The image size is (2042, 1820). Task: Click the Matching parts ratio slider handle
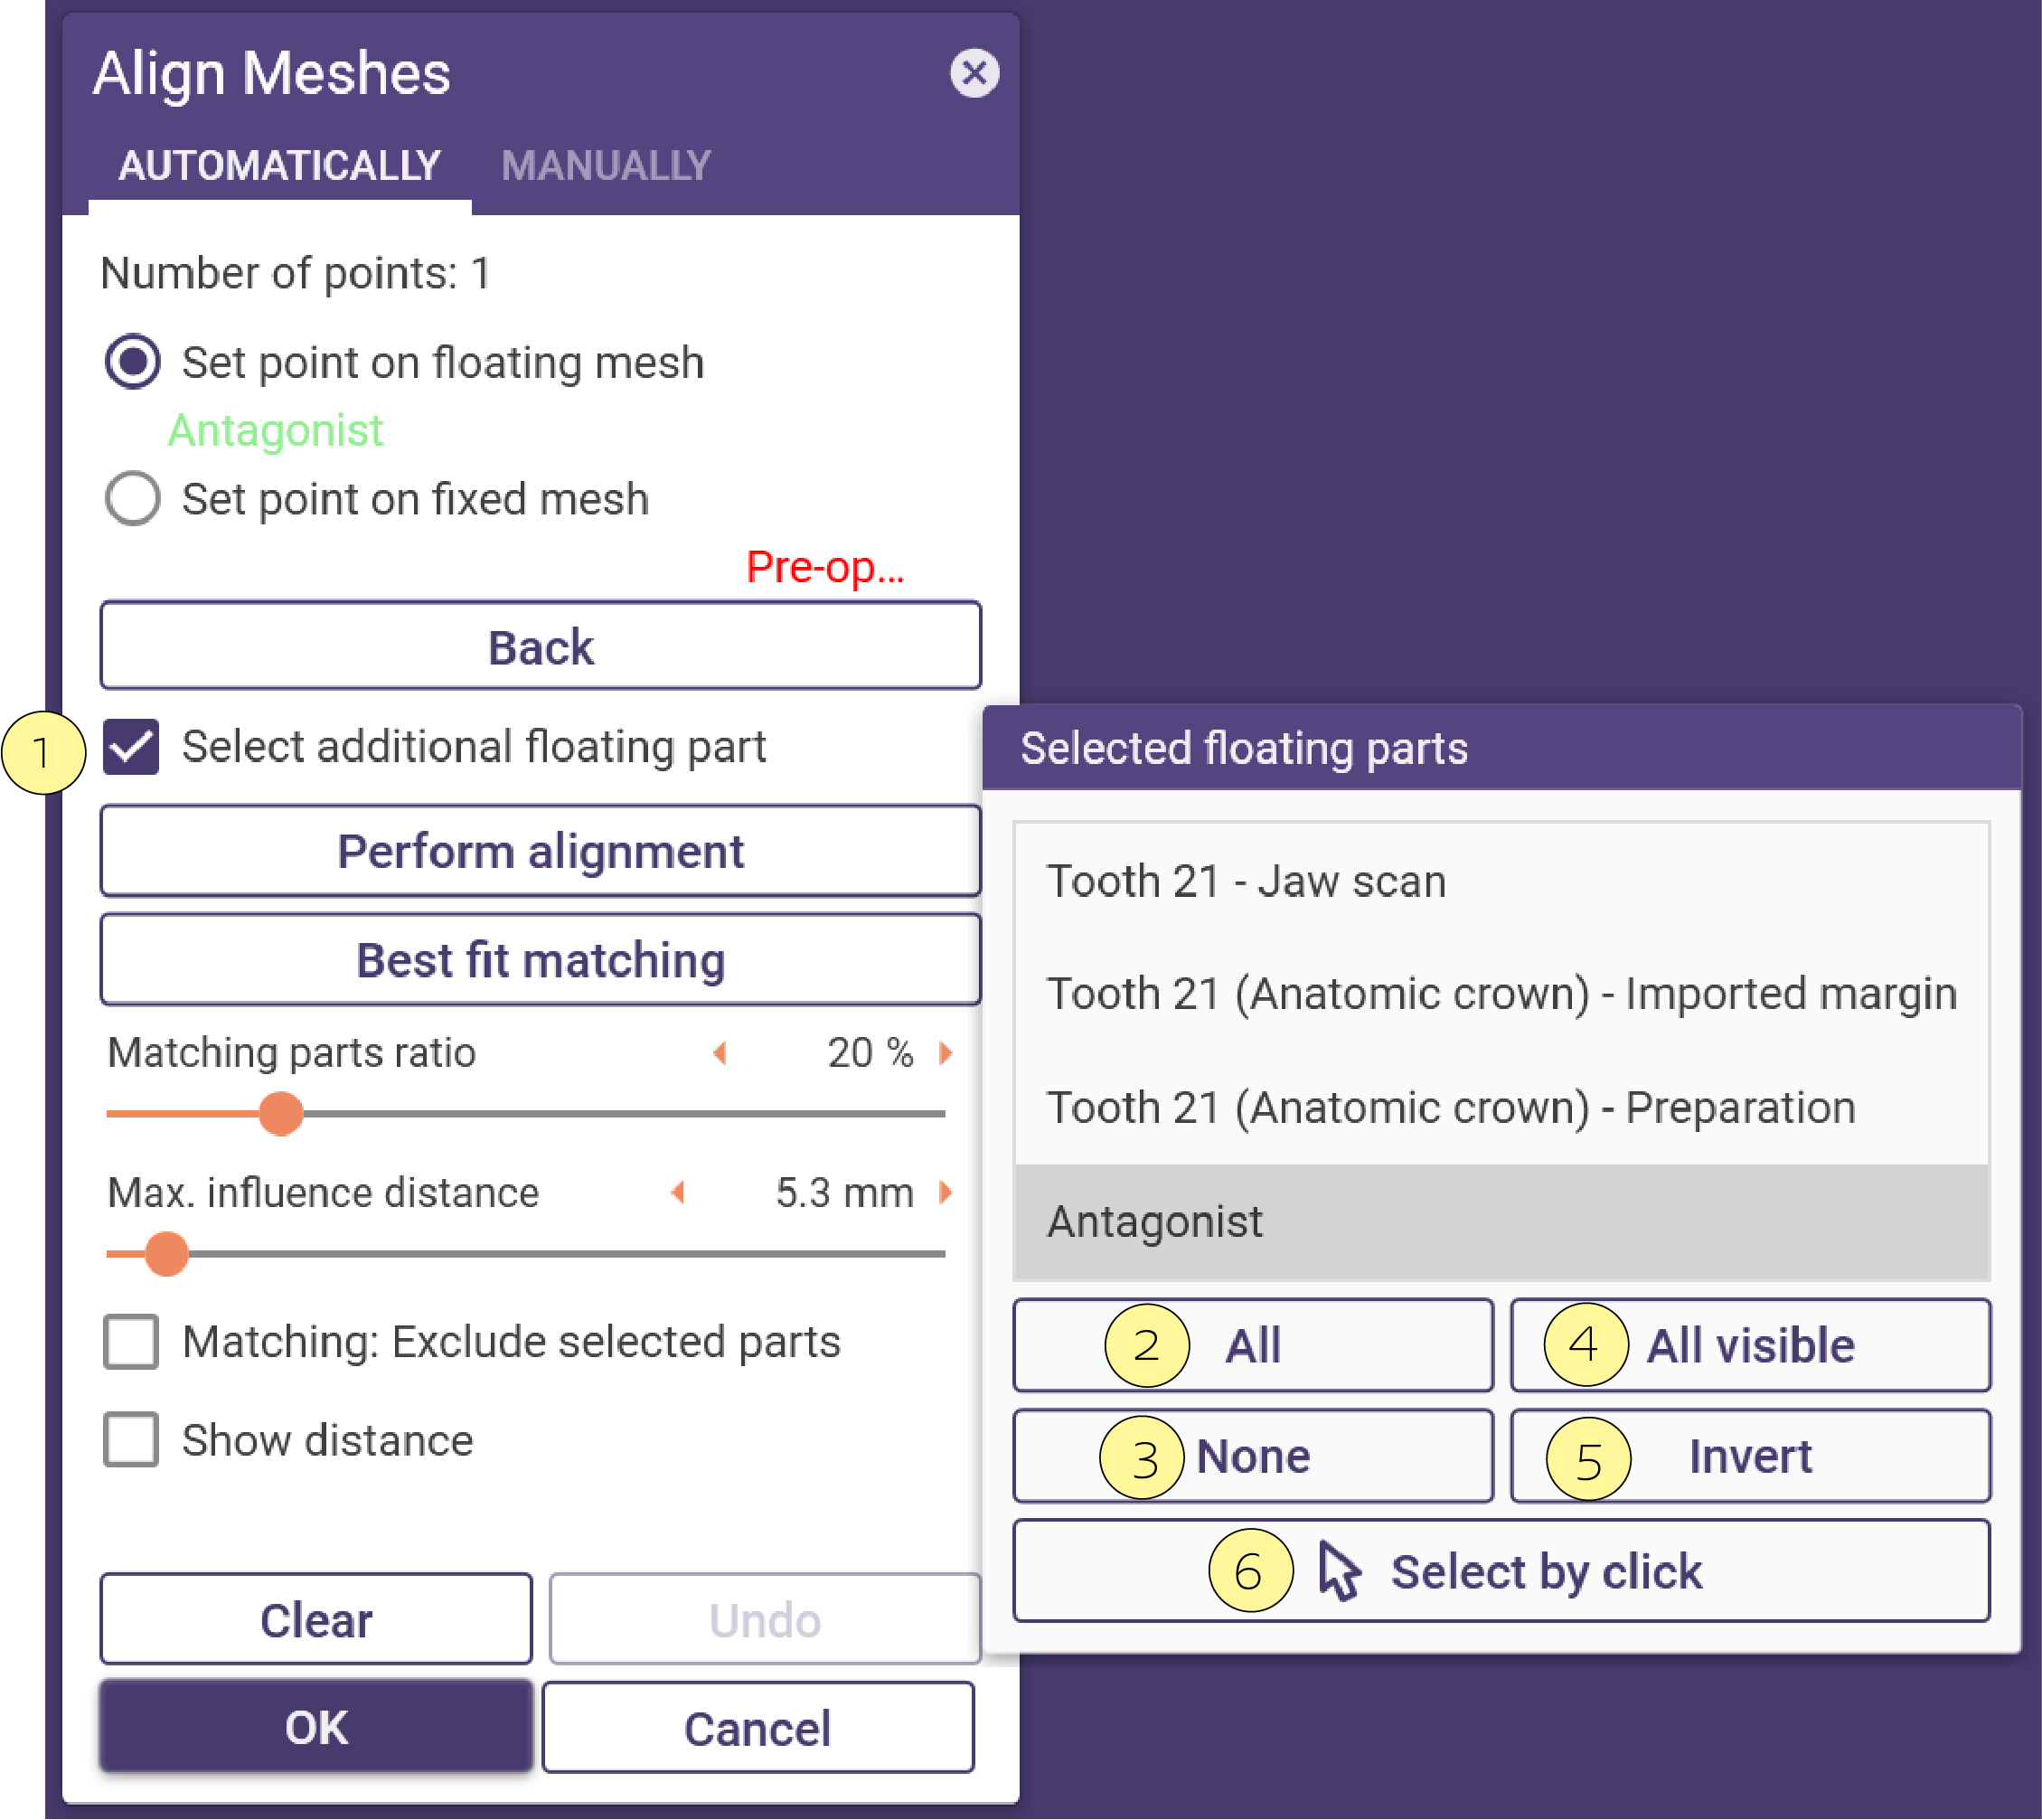(x=281, y=1113)
